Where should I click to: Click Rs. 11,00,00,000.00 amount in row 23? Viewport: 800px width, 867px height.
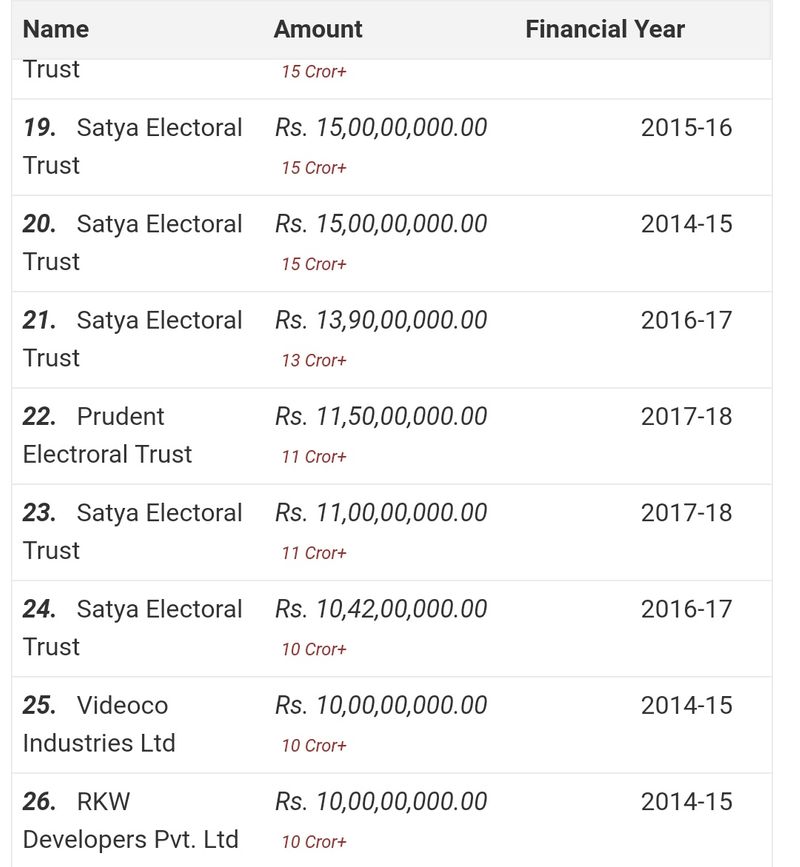(x=381, y=513)
